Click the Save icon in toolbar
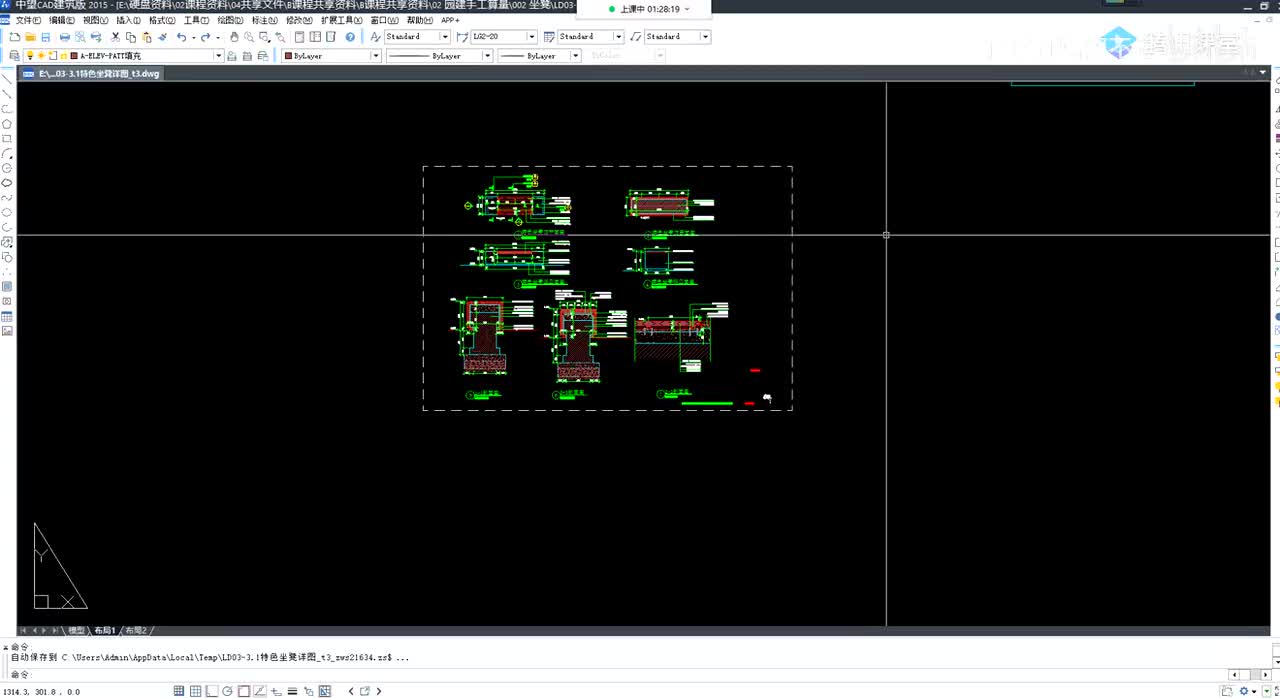The image size is (1280, 698). click(x=46, y=37)
